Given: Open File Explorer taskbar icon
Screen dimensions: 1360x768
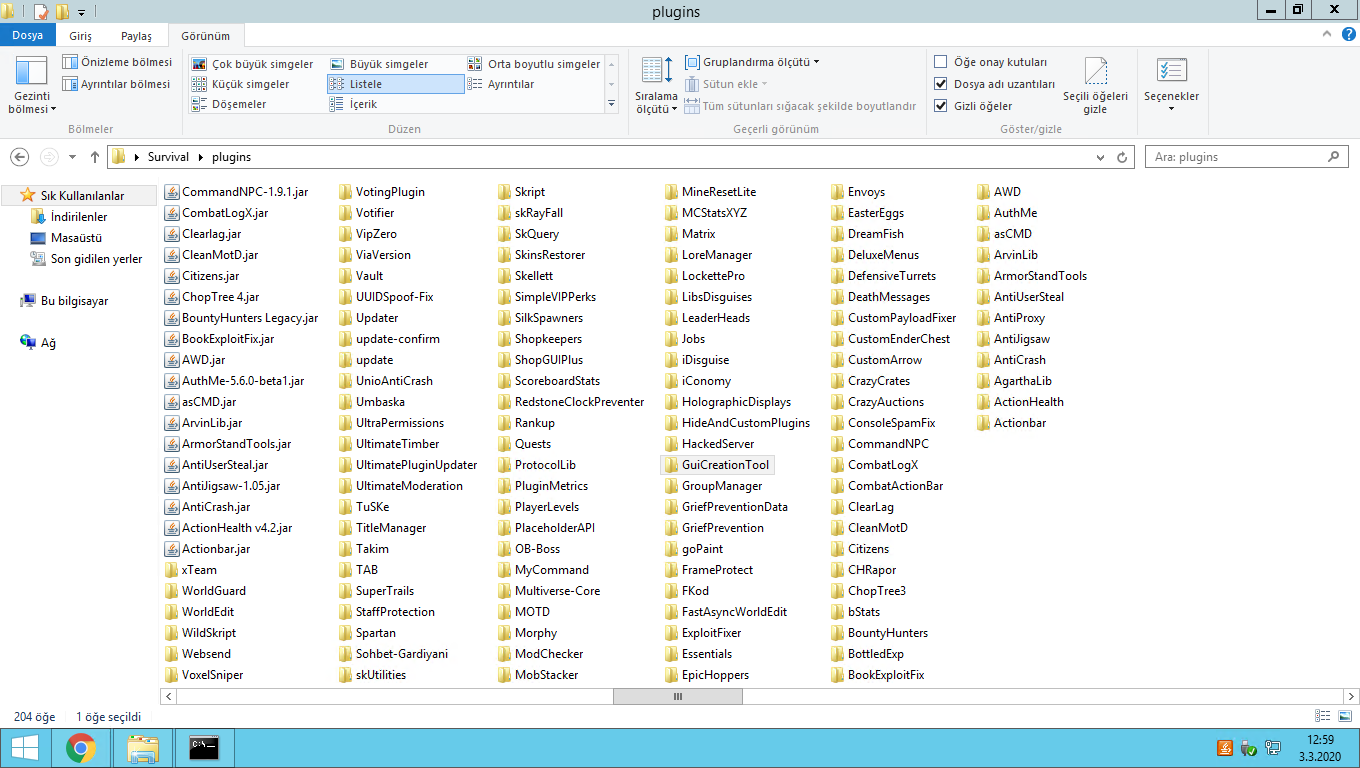Looking at the screenshot, I should (143, 748).
